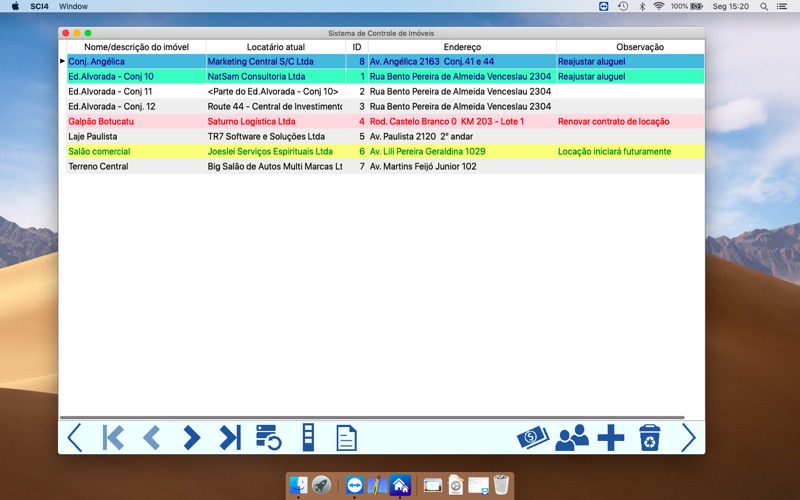This screenshot has height=500, width=800.
Task: Open Time Machine menu bar icon
Action: 623,6
